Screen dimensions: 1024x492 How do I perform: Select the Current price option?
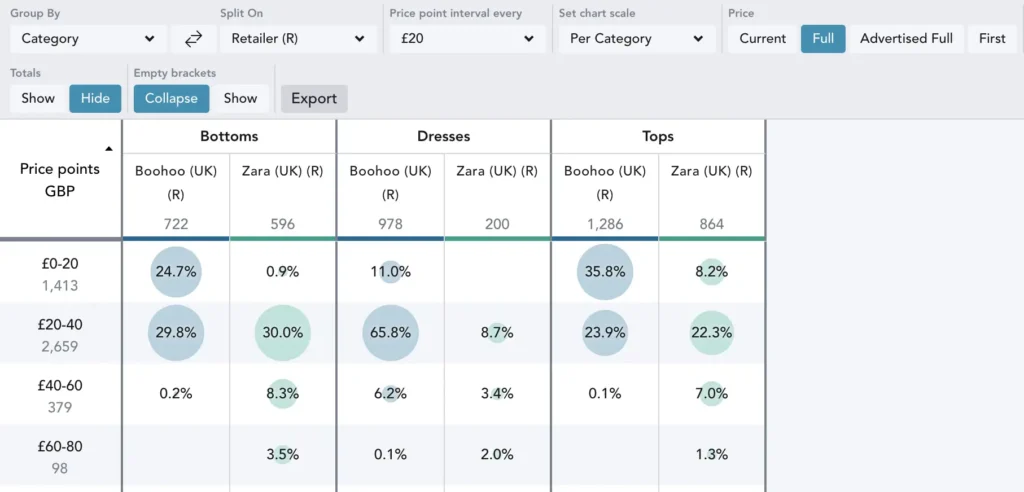click(x=762, y=39)
